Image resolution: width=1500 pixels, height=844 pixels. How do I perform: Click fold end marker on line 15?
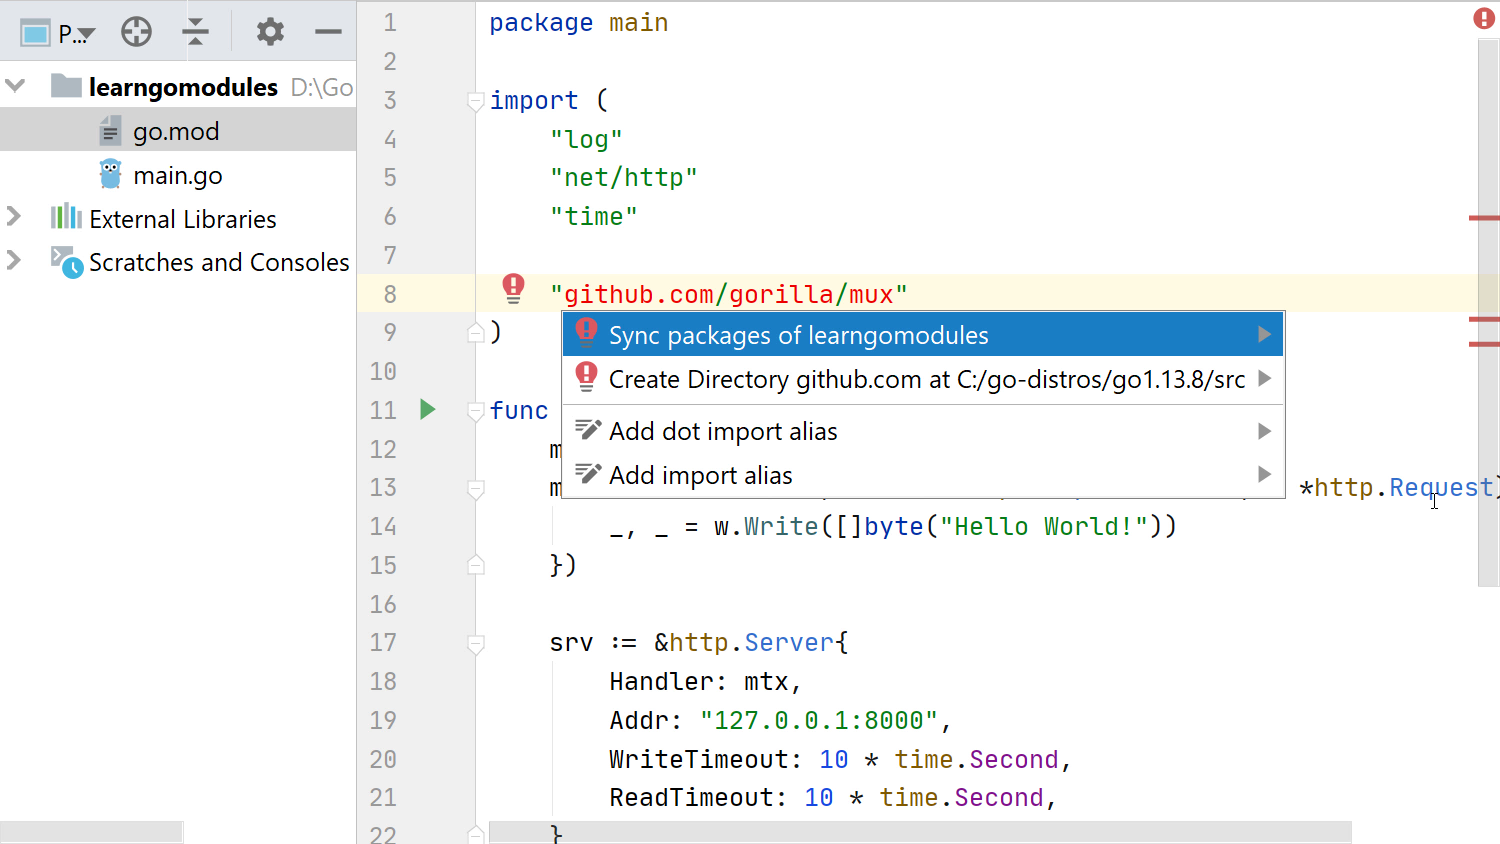pyautogui.click(x=476, y=565)
